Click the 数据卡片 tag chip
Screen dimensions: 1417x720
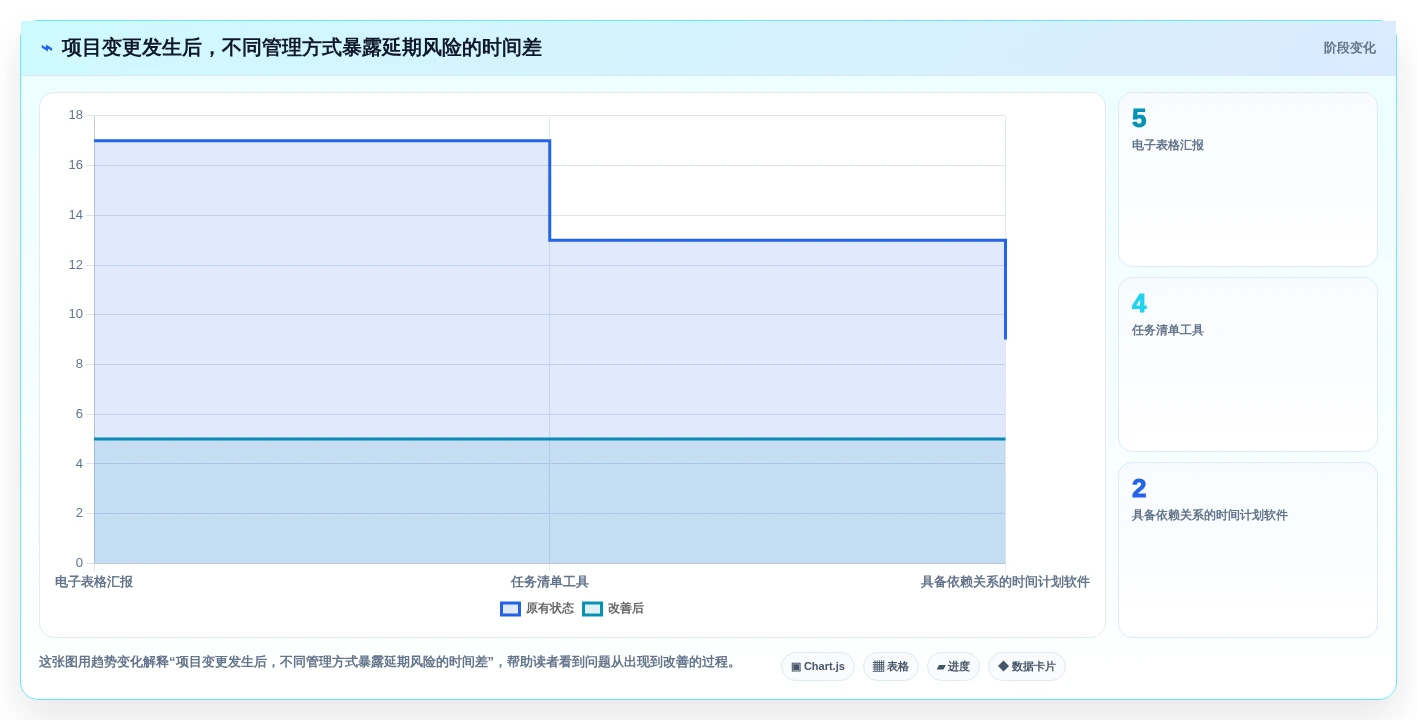1027,667
